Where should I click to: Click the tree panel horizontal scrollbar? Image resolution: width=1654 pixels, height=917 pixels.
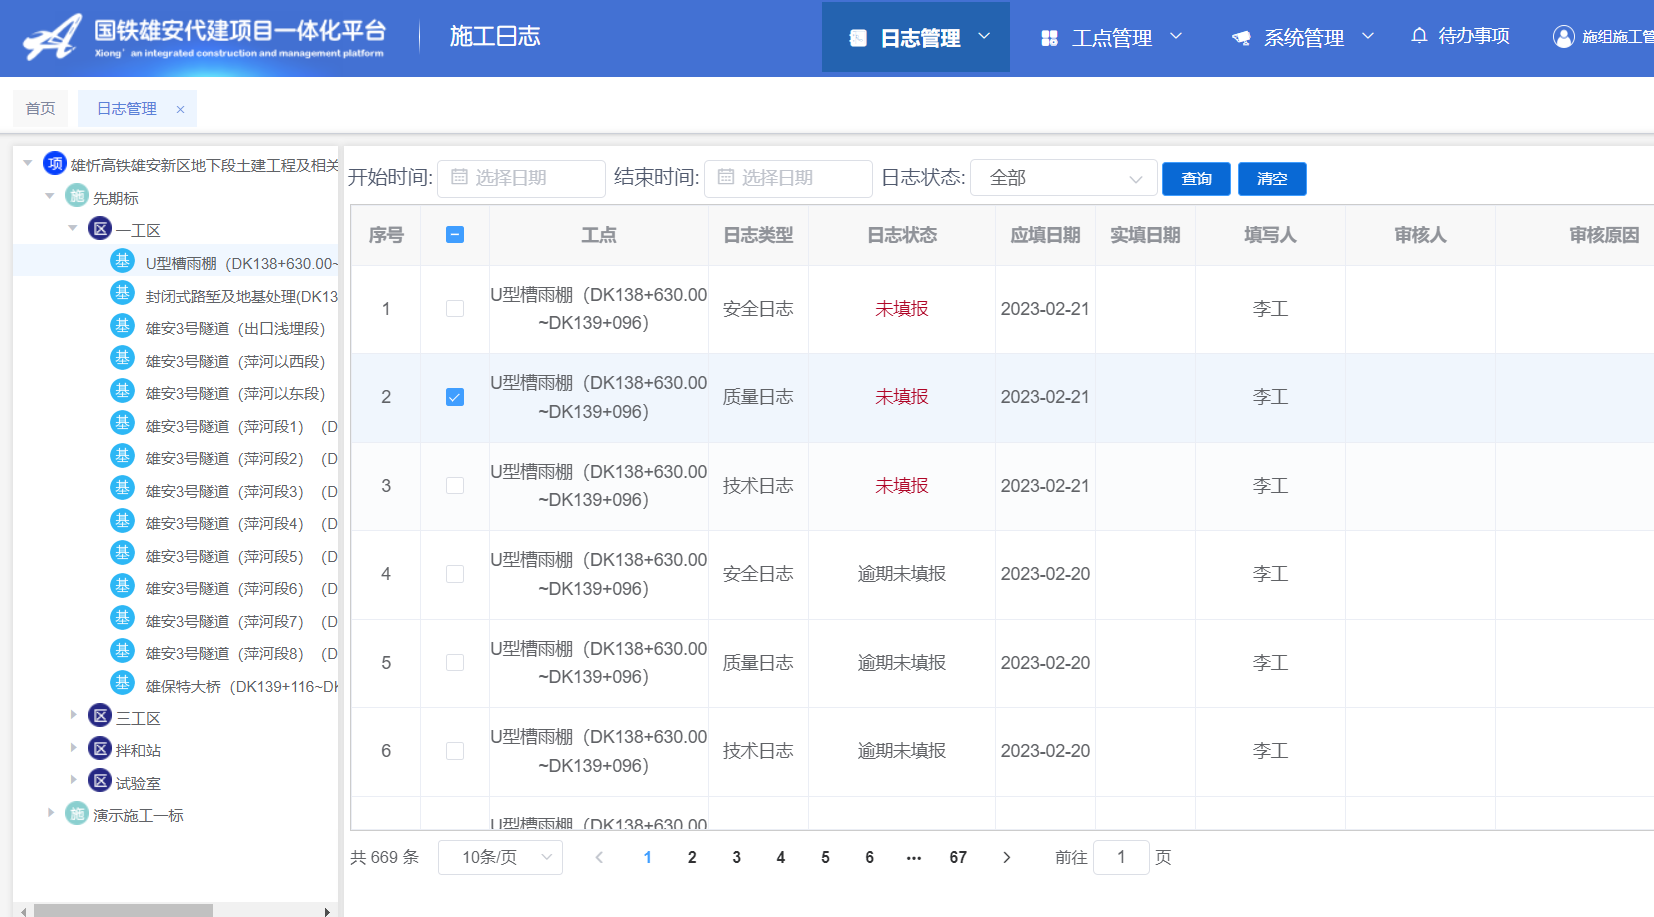[123, 911]
